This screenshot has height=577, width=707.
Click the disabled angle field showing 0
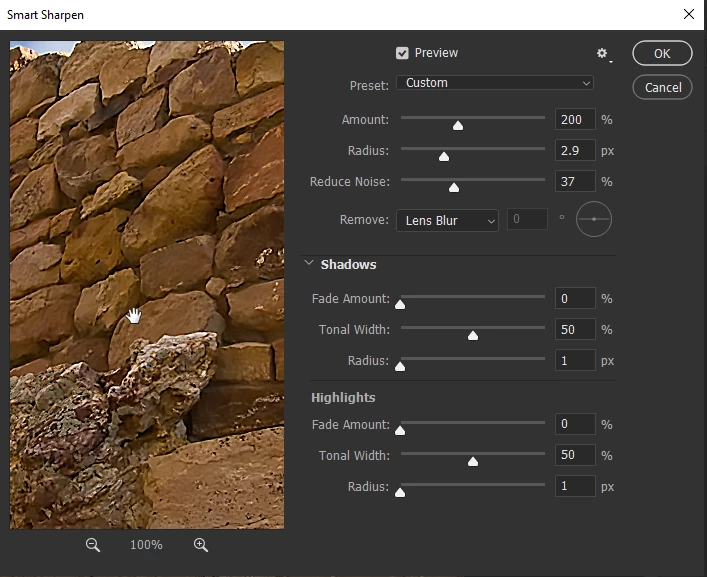[x=527, y=219]
